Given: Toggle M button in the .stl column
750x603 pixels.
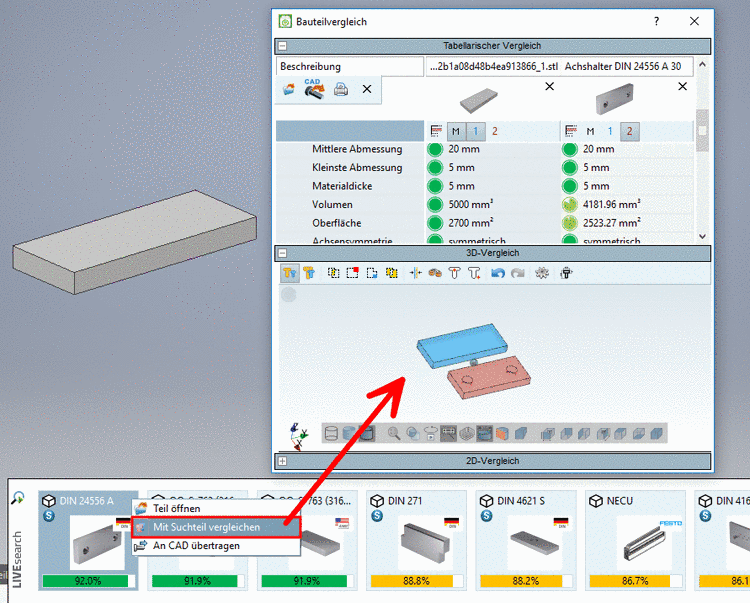Looking at the screenshot, I should tap(456, 131).
